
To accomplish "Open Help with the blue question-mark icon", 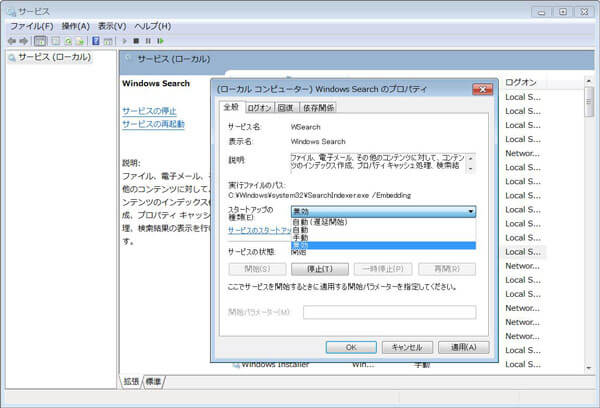I will [x=96, y=41].
